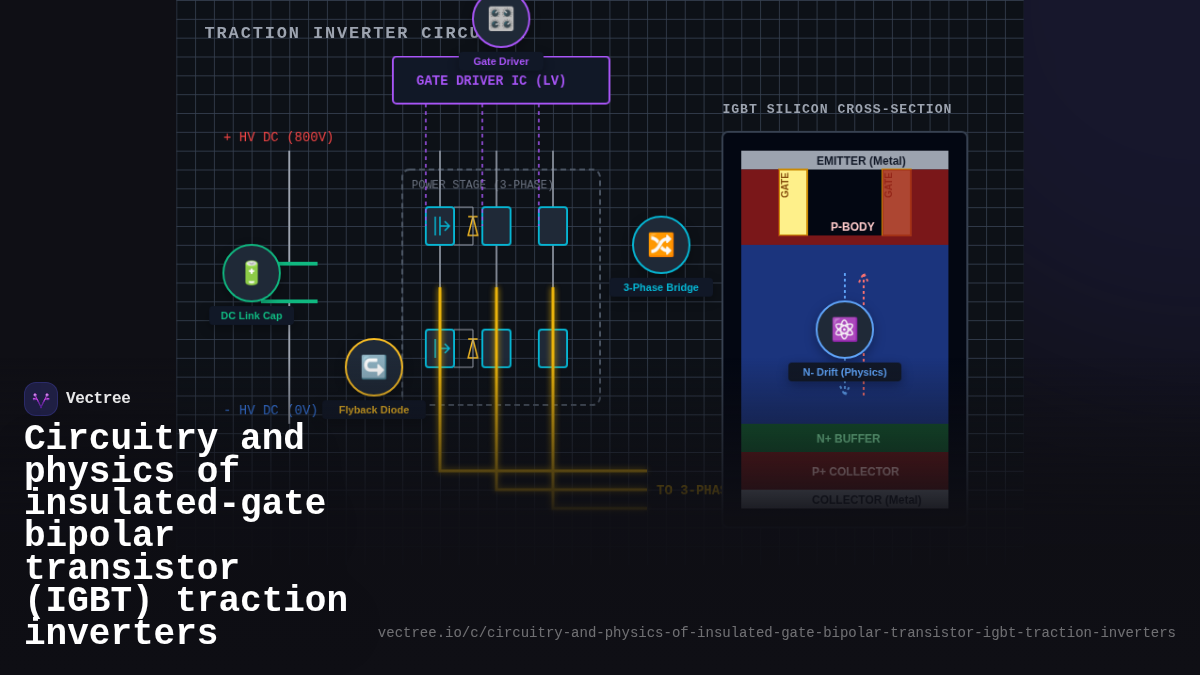Open the IGBT SILICON CROSS-SECTION panel
This screenshot has height=675, width=1200.
(837, 108)
